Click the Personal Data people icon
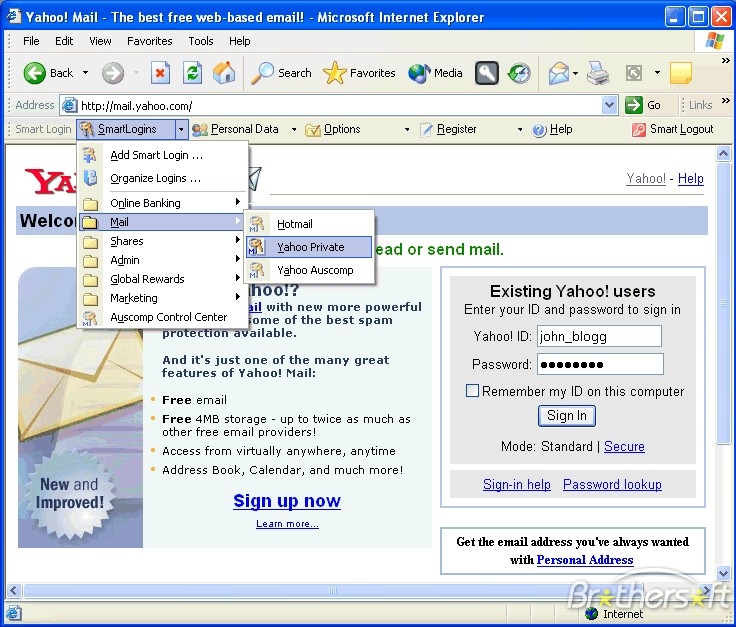 tap(200, 130)
